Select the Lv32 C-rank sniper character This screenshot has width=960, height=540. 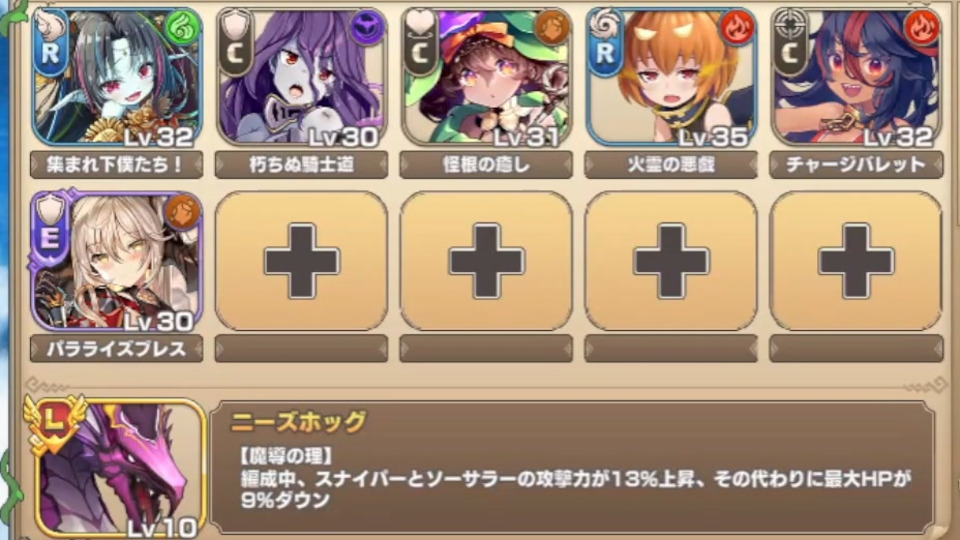[856, 78]
